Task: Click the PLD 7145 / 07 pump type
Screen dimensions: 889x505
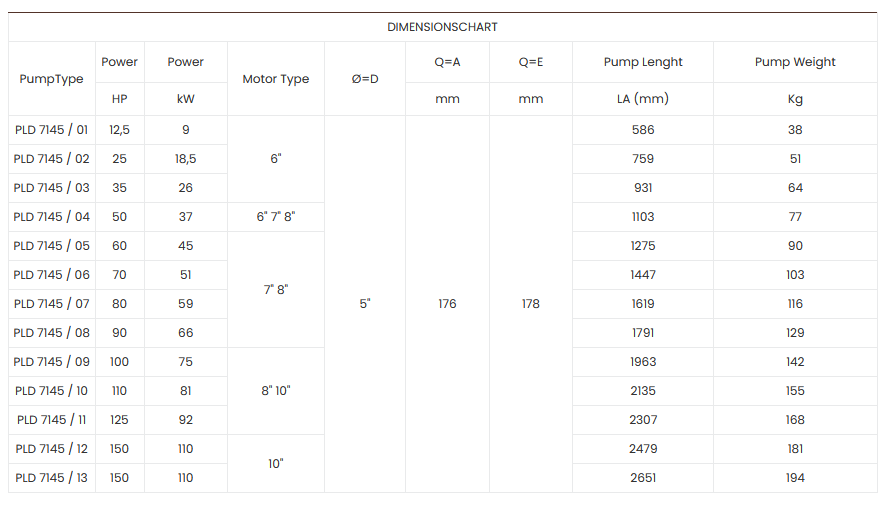Action: tap(52, 304)
